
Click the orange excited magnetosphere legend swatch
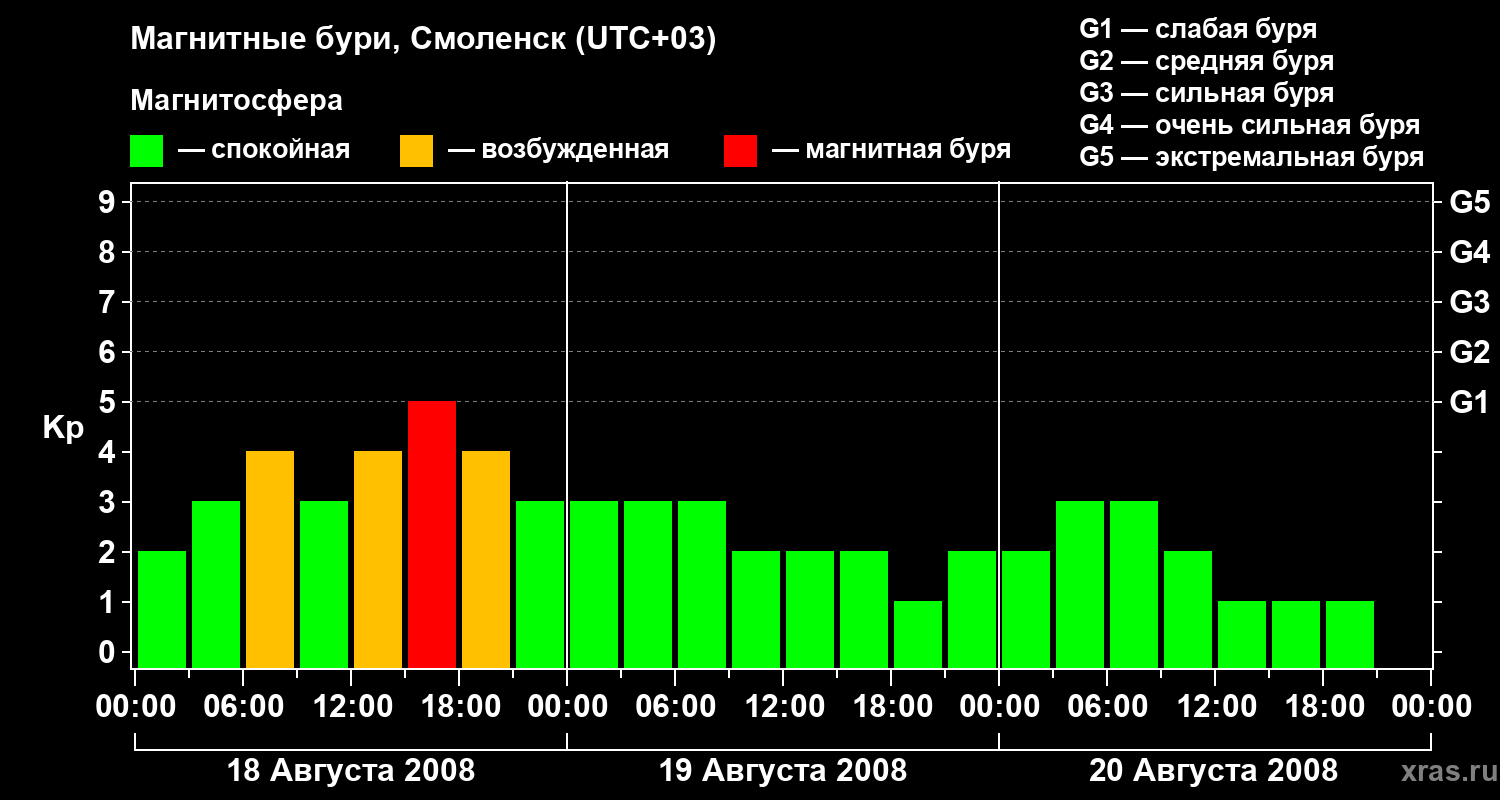[x=416, y=151]
